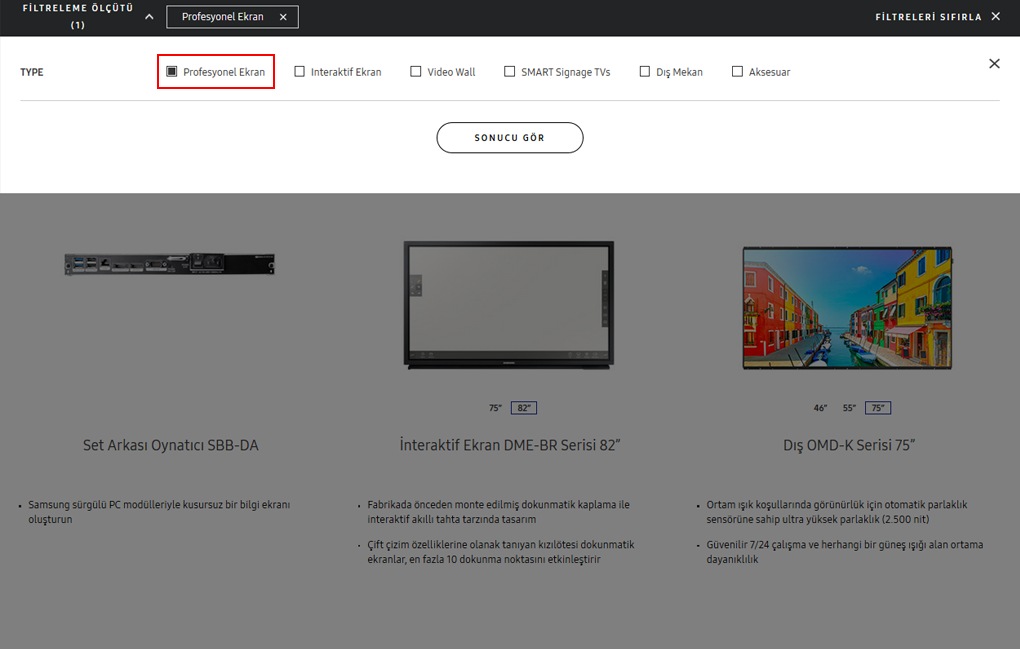Check the Aksesuar filter checkbox
Screen dimensions: 1020x649
[x=737, y=72]
